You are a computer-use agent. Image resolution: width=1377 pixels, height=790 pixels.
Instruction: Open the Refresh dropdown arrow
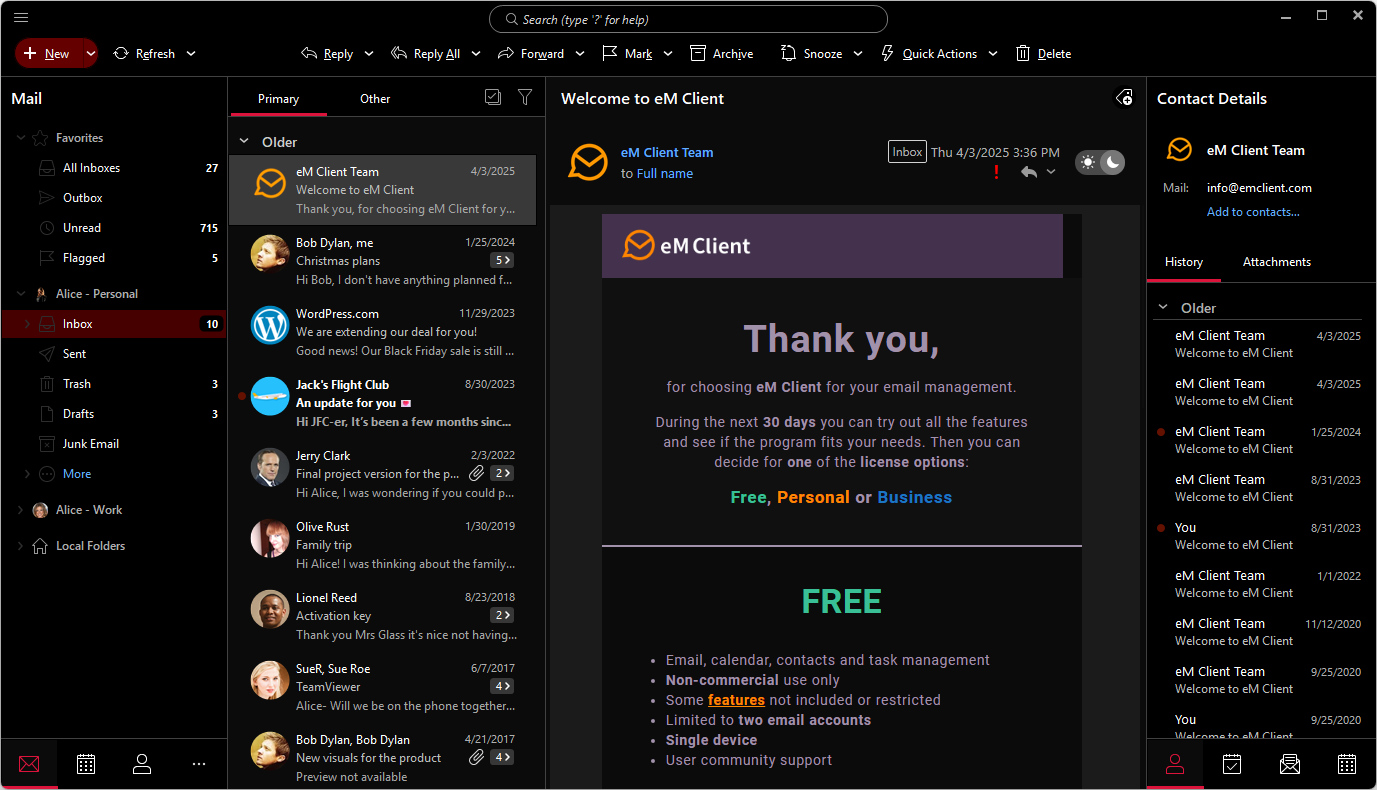pos(191,54)
